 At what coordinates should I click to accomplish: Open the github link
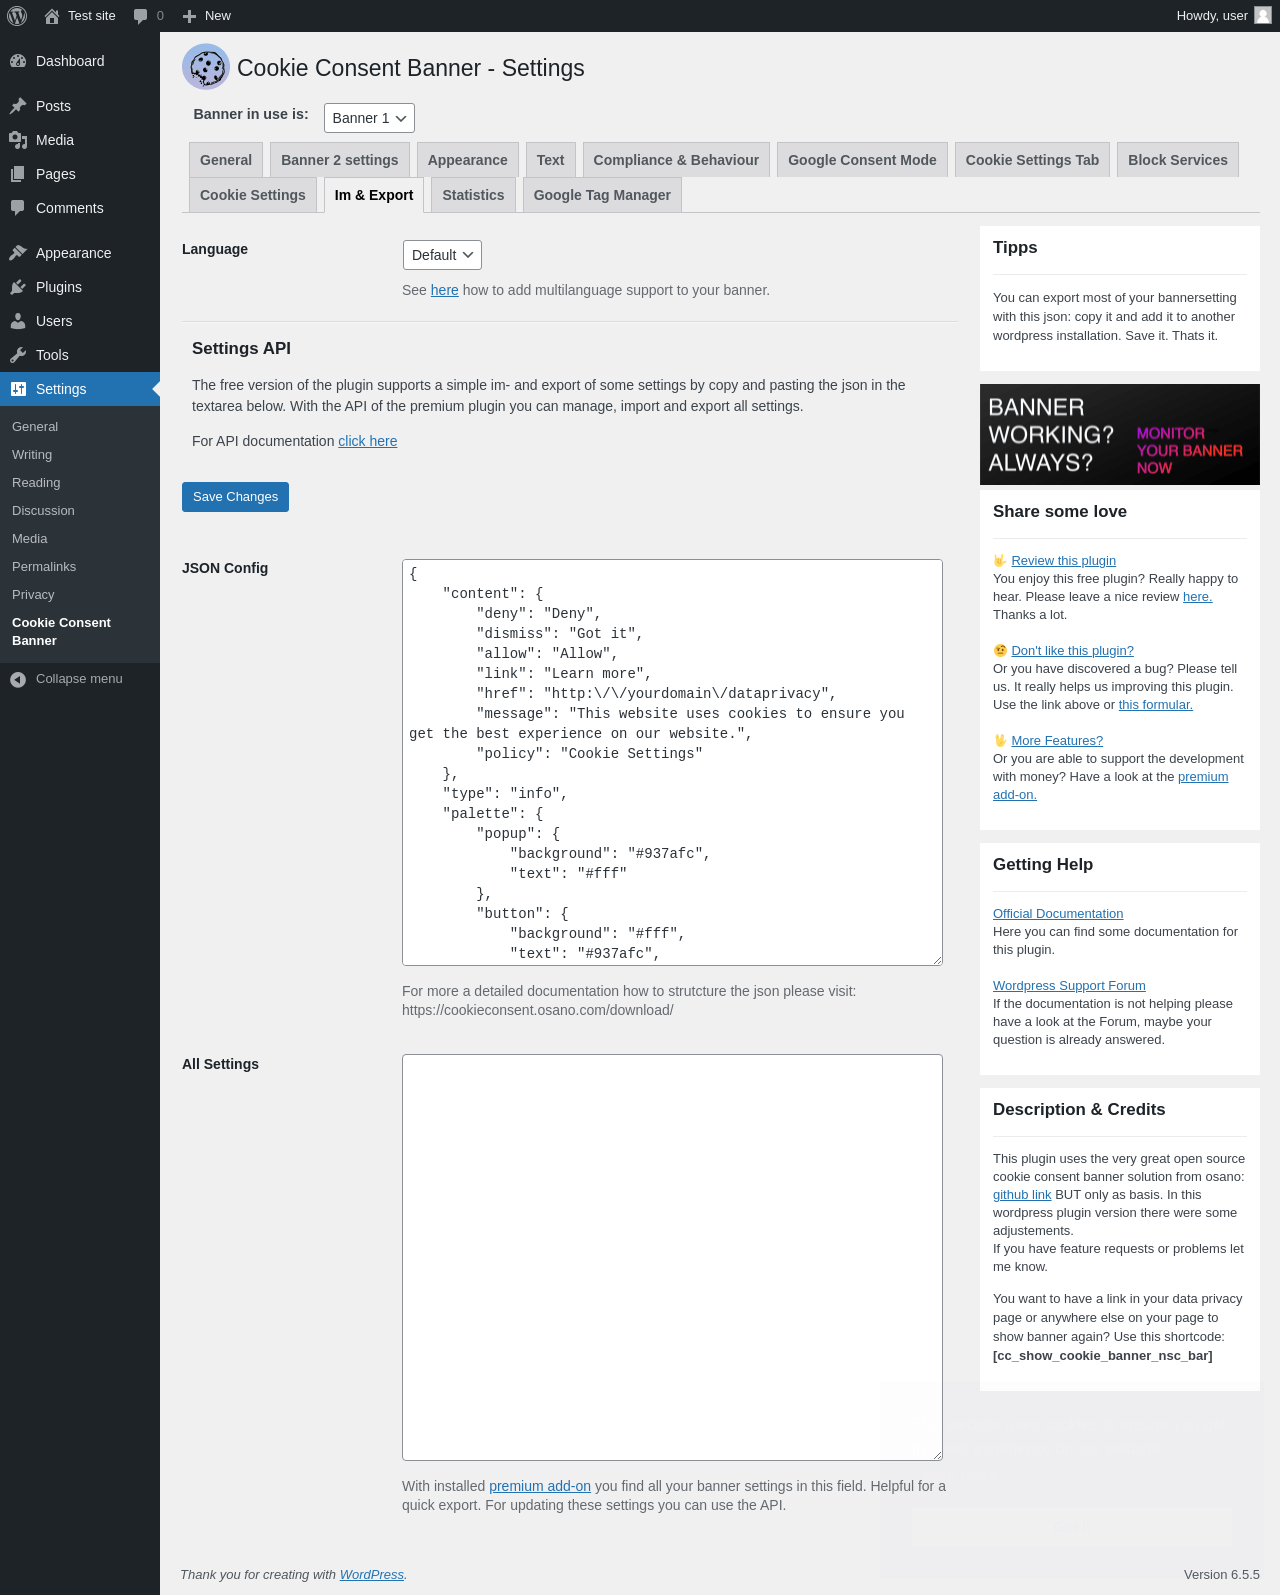click(x=1022, y=1195)
